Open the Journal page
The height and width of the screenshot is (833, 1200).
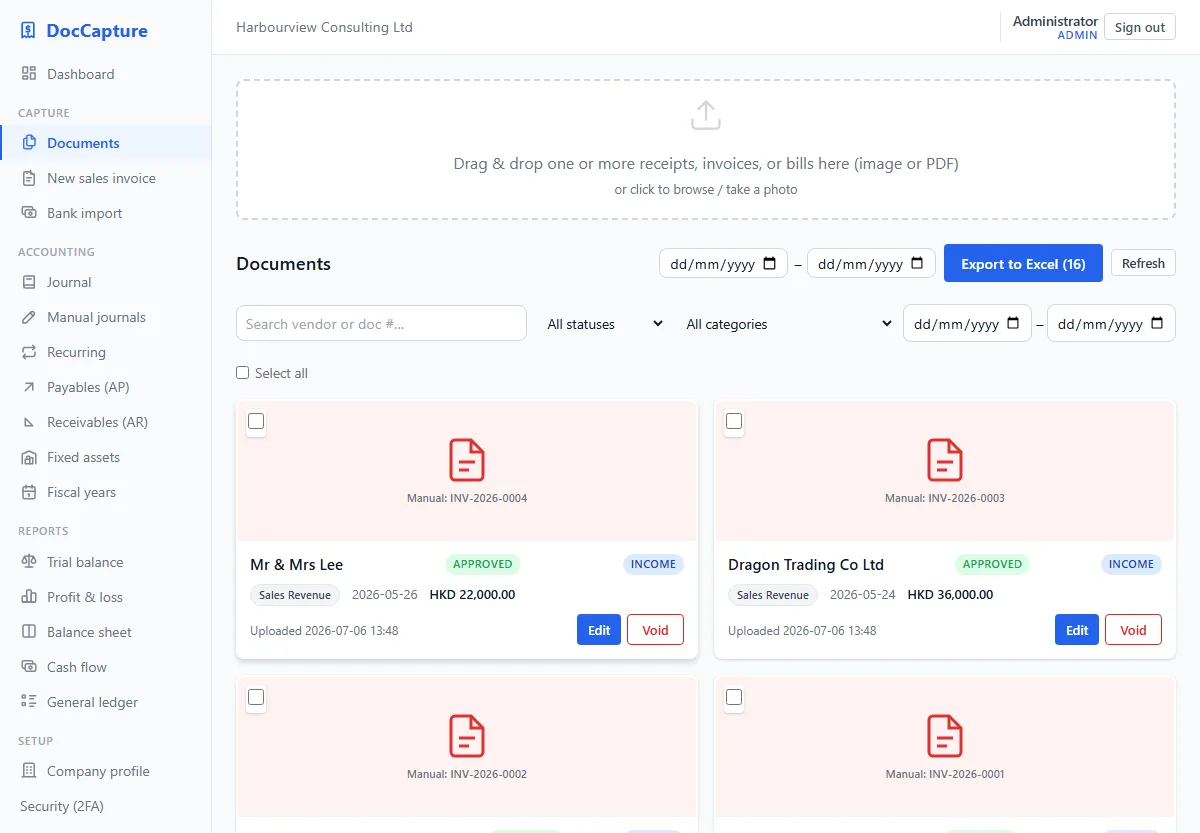click(106, 282)
